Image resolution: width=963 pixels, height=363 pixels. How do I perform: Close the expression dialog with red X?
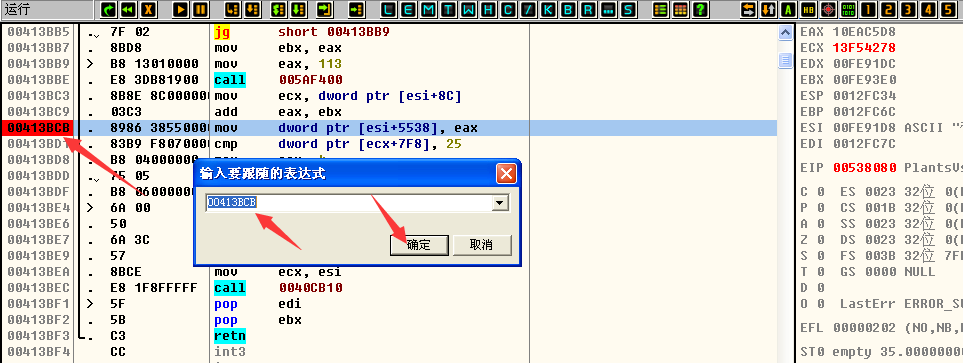point(506,174)
